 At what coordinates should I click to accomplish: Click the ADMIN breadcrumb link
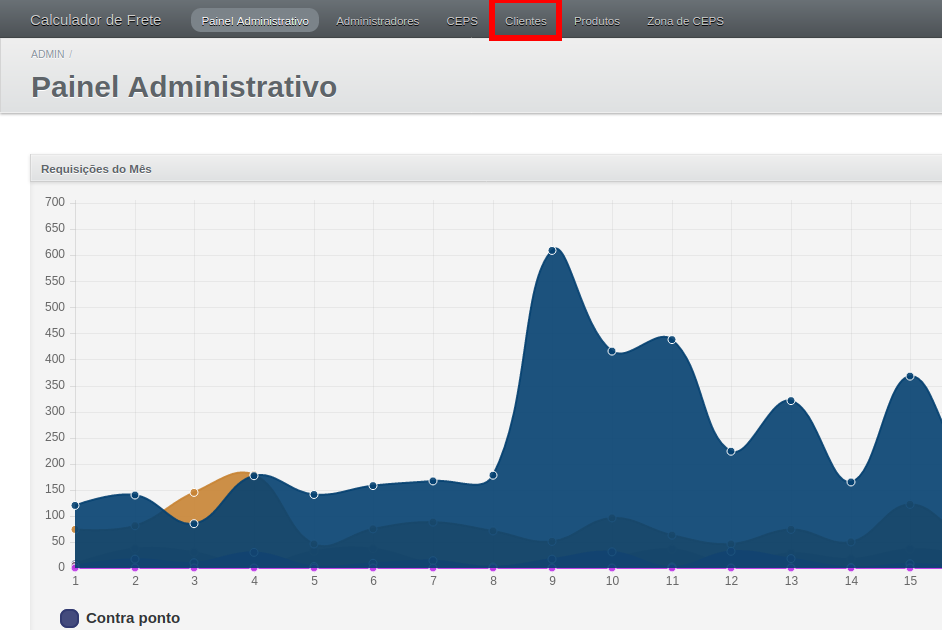[x=47, y=54]
